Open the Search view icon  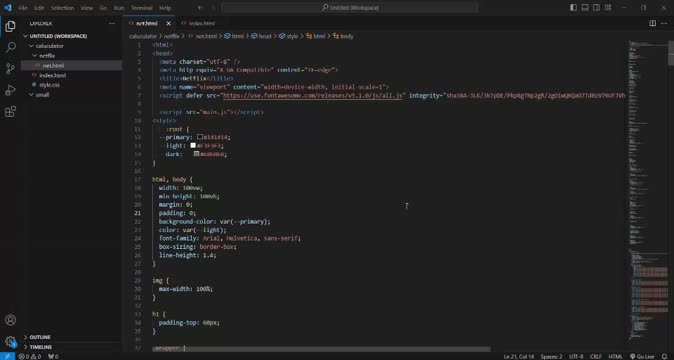tap(10, 47)
